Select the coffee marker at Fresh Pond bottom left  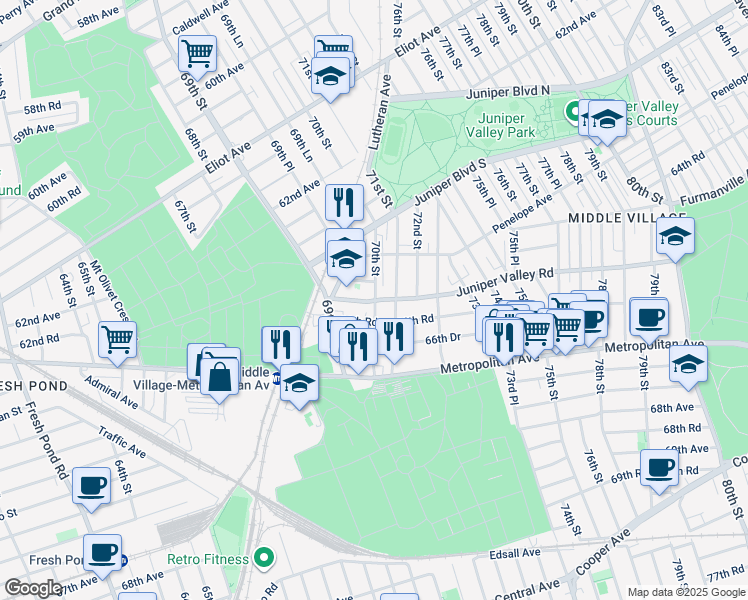click(102, 550)
